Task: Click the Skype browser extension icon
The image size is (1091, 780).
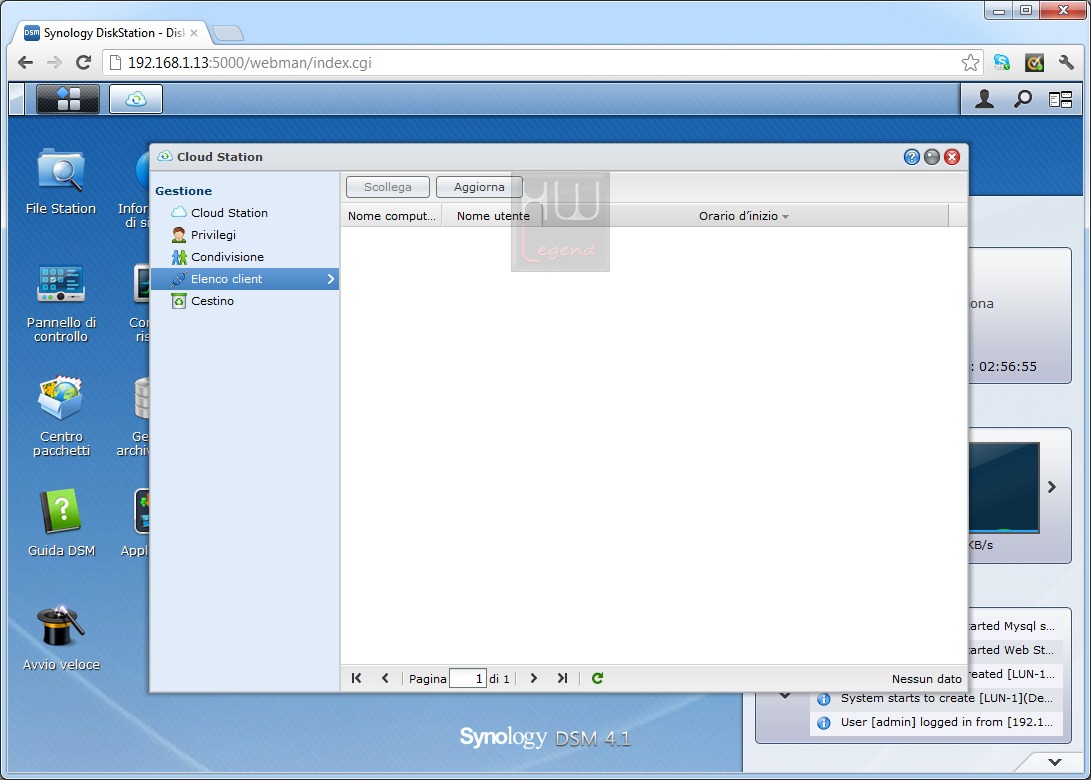Action: coord(1002,63)
